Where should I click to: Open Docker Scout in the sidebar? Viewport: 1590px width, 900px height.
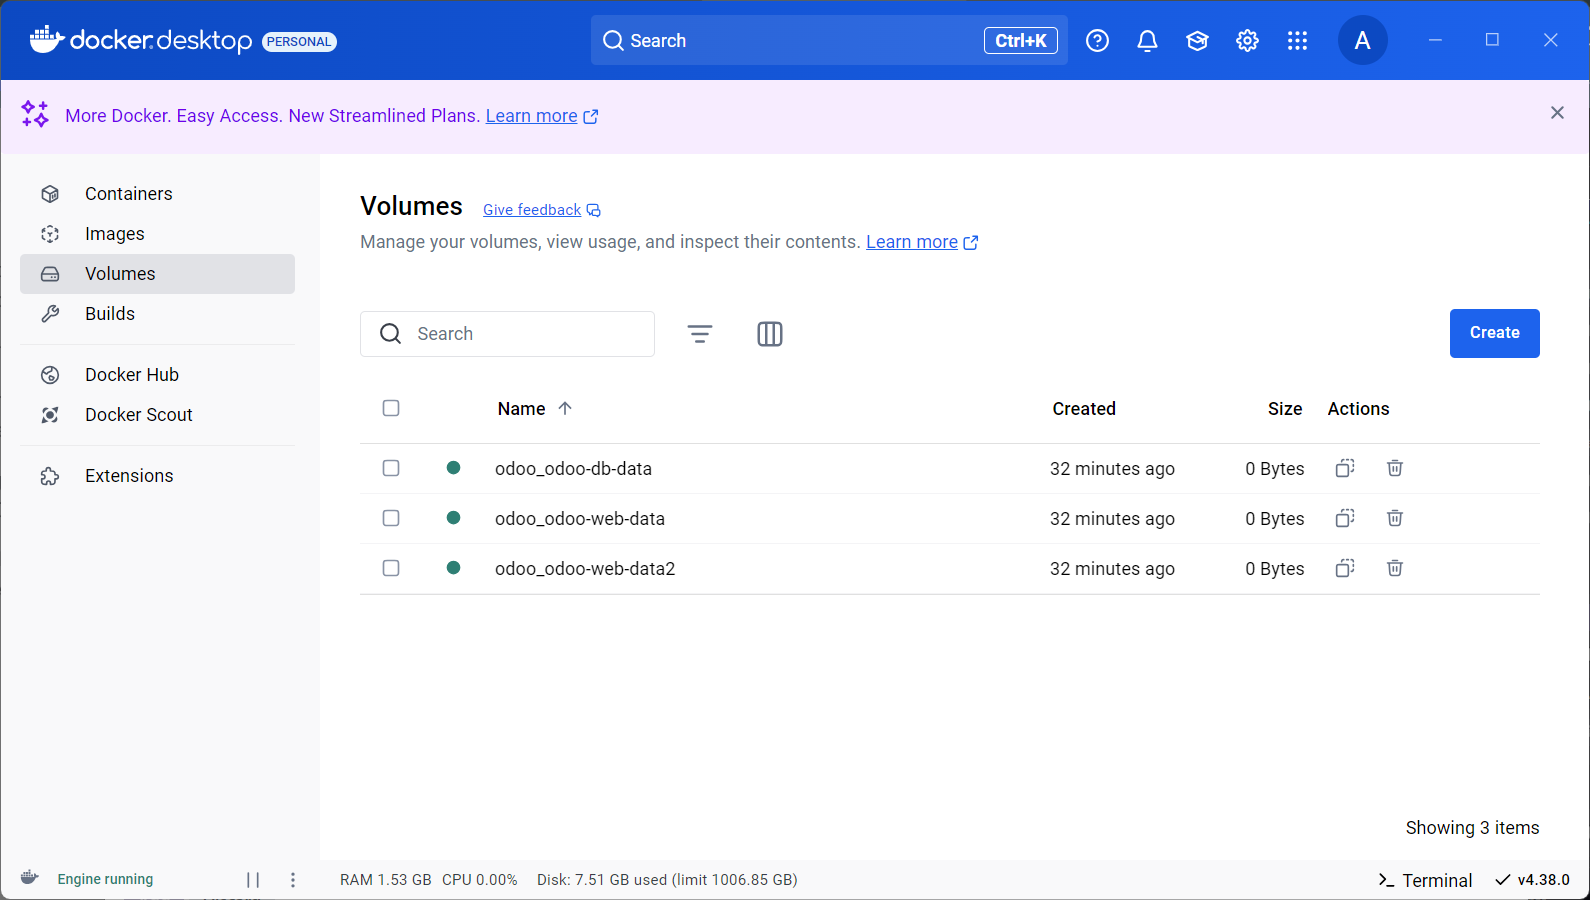tap(157, 415)
